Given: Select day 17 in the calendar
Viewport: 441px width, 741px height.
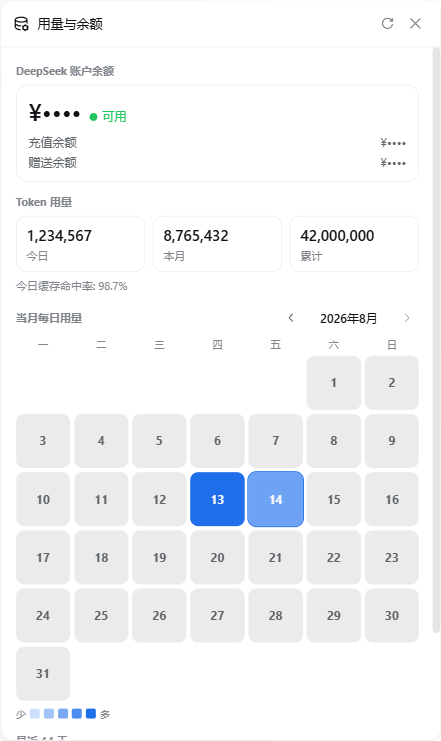Looking at the screenshot, I should (x=43, y=557).
